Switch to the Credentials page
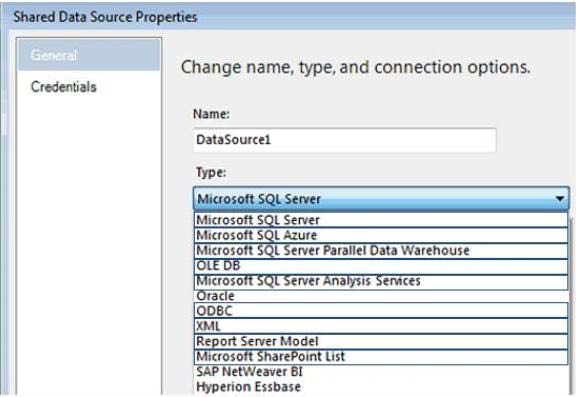Screen dimensions: 576x397 [x=64, y=87]
